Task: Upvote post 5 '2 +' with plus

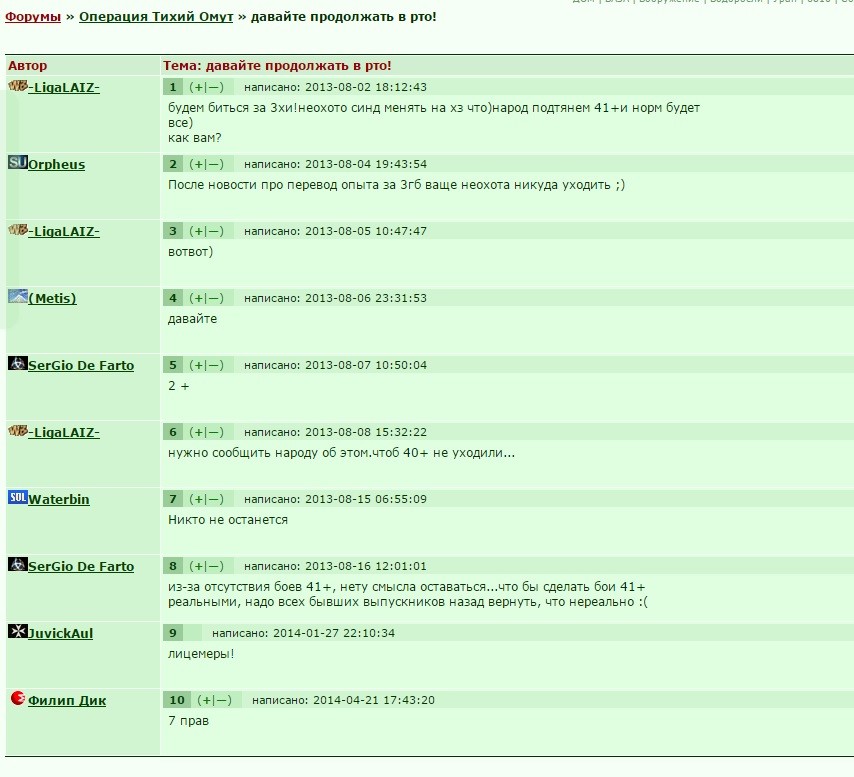Action: pyautogui.click(x=199, y=365)
